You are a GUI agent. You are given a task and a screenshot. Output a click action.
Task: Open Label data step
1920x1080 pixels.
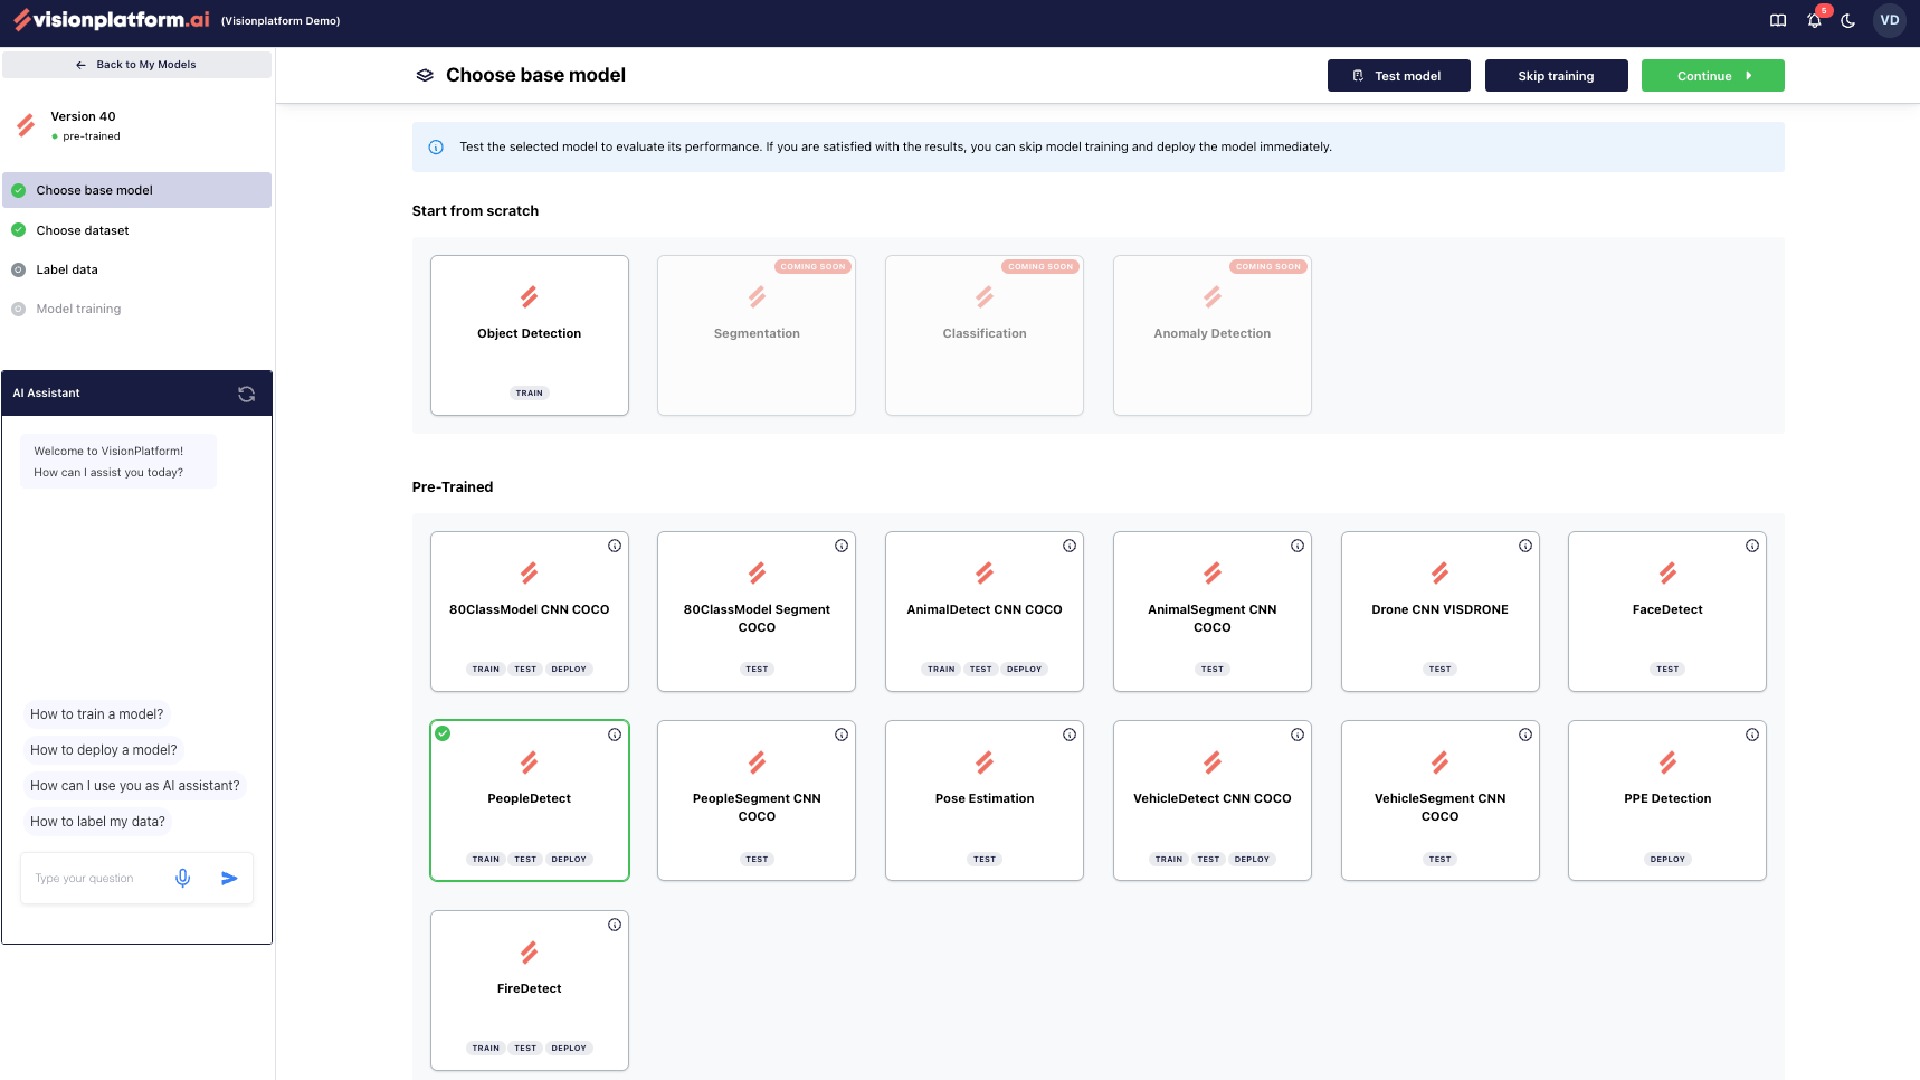pyautogui.click(x=137, y=270)
